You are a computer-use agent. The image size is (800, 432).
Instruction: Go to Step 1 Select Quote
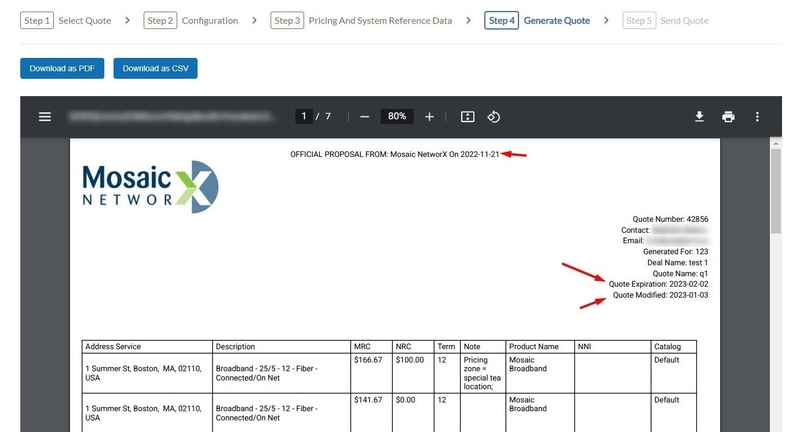pos(66,20)
